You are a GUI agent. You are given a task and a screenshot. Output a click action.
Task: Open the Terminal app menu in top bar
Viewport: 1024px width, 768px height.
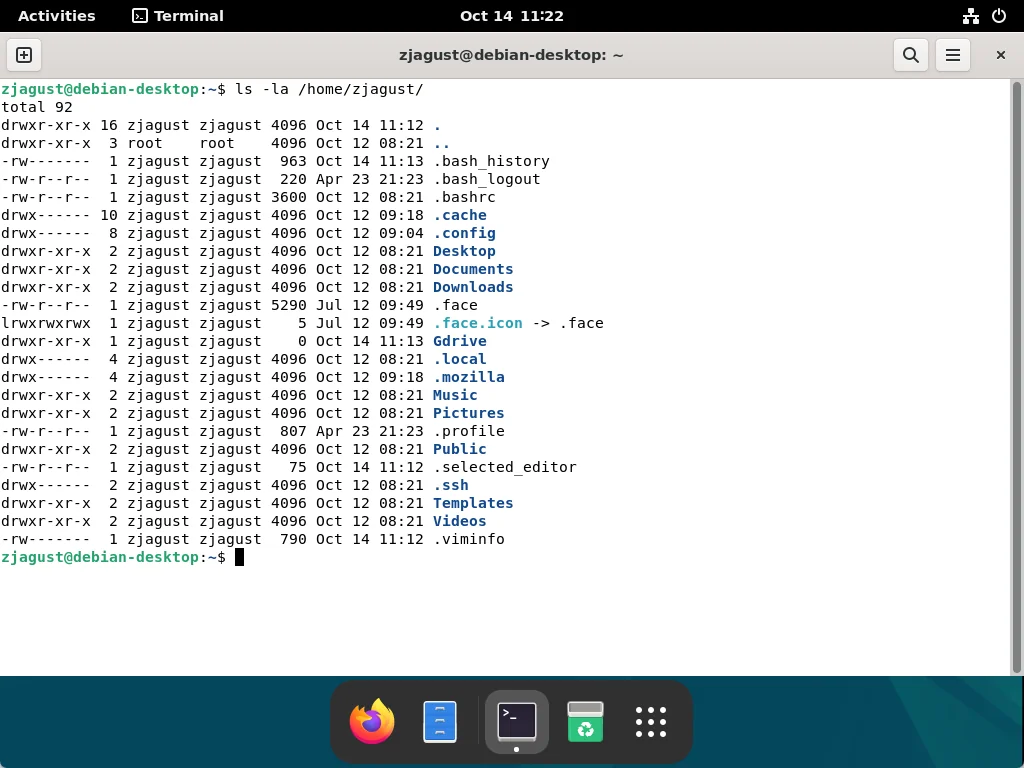[178, 16]
